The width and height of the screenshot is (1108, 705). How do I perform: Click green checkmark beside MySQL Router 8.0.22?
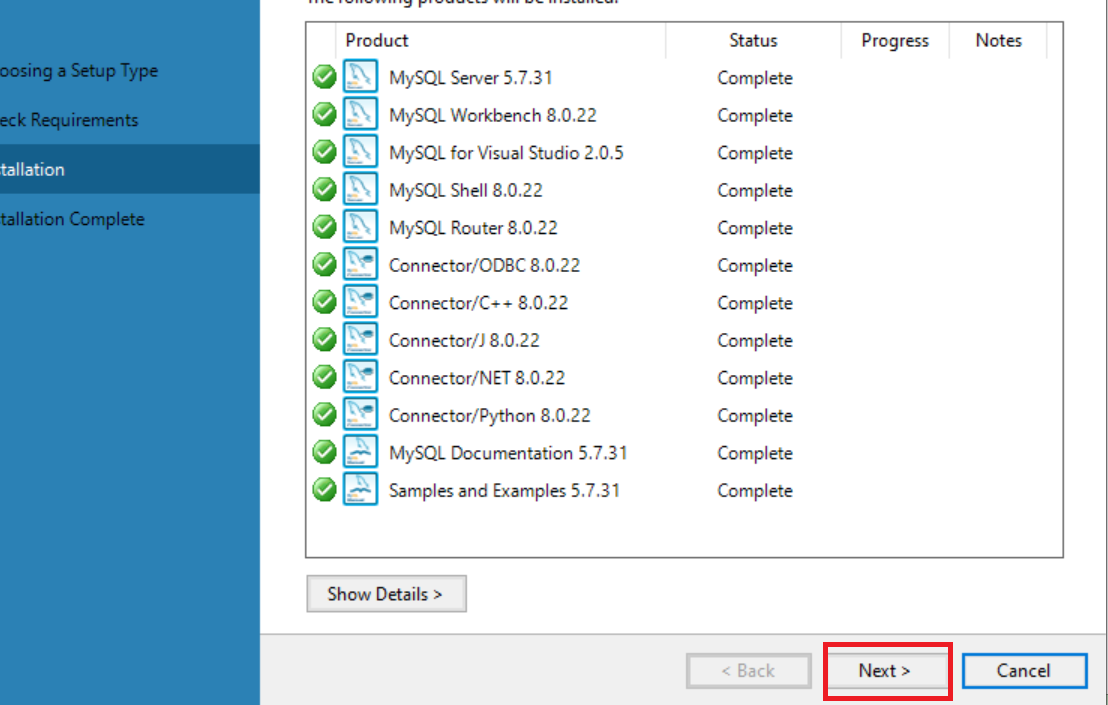pos(324,226)
